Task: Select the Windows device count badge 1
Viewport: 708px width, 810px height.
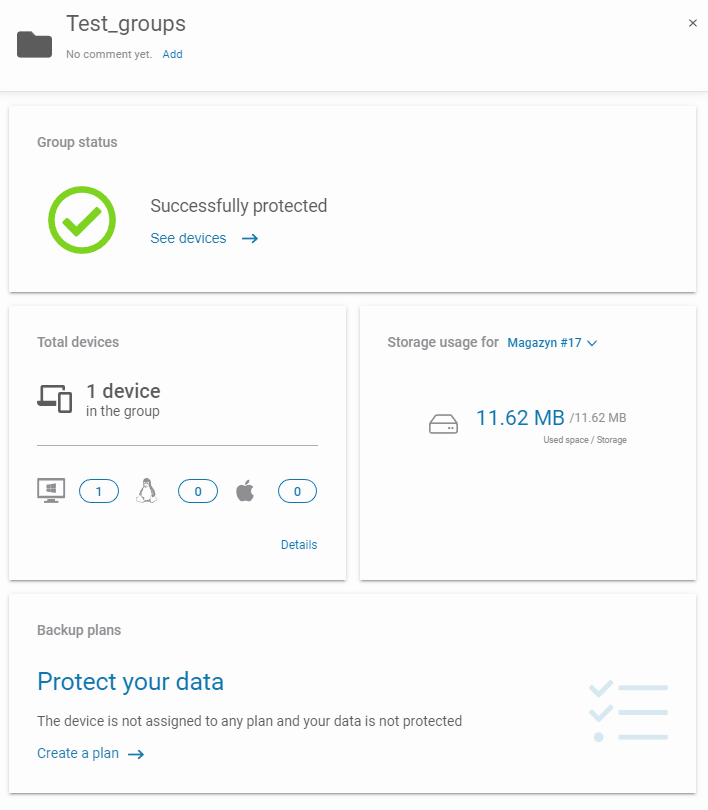Action: pyautogui.click(x=99, y=491)
